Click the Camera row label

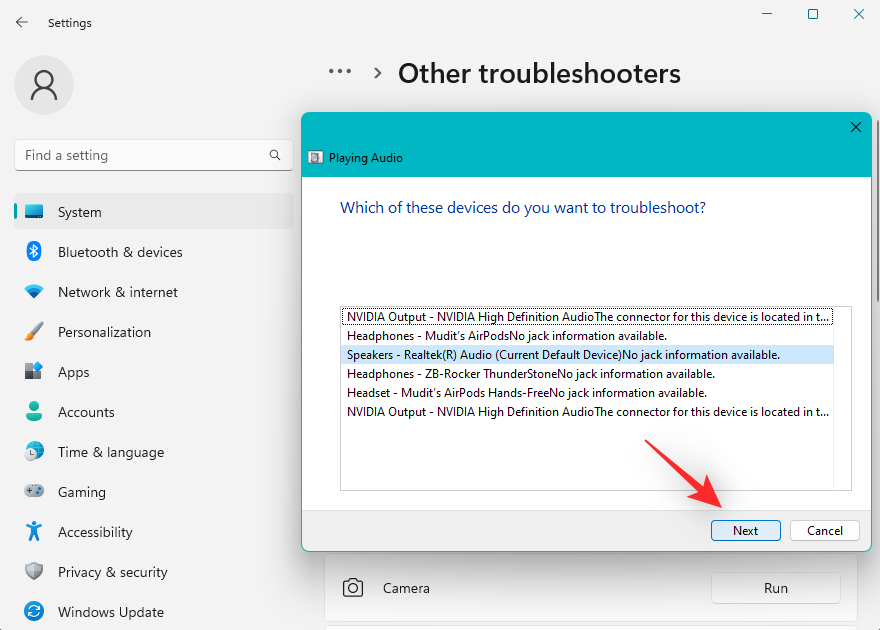click(x=406, y=588)
